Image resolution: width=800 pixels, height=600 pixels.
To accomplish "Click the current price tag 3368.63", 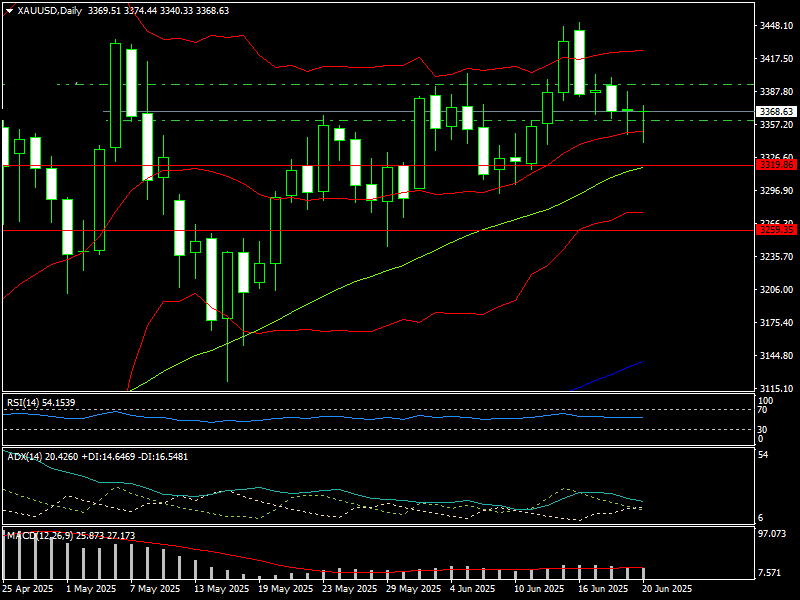I will (776, 111).
